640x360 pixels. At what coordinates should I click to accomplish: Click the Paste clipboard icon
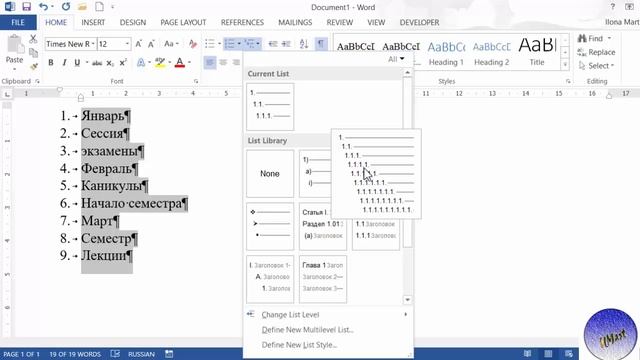point(15,44)
